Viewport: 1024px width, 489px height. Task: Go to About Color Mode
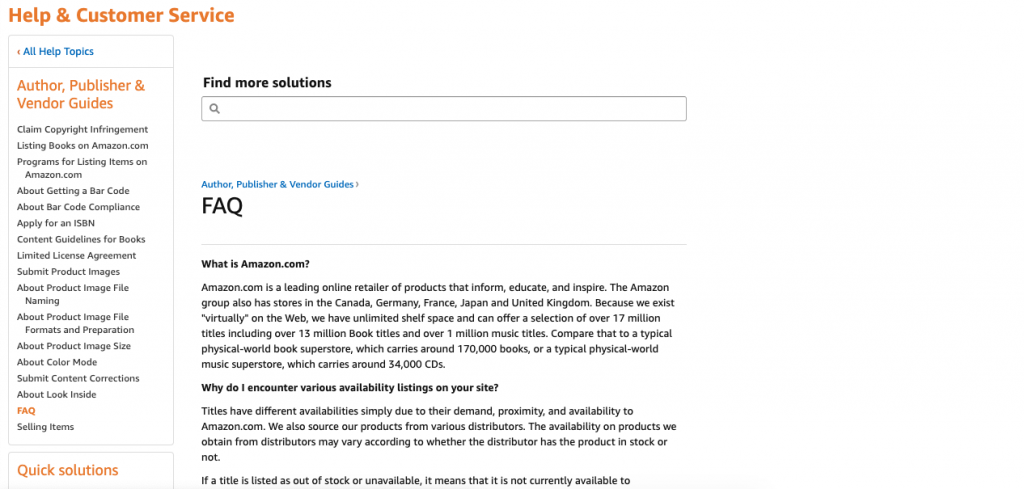point(57,362)
